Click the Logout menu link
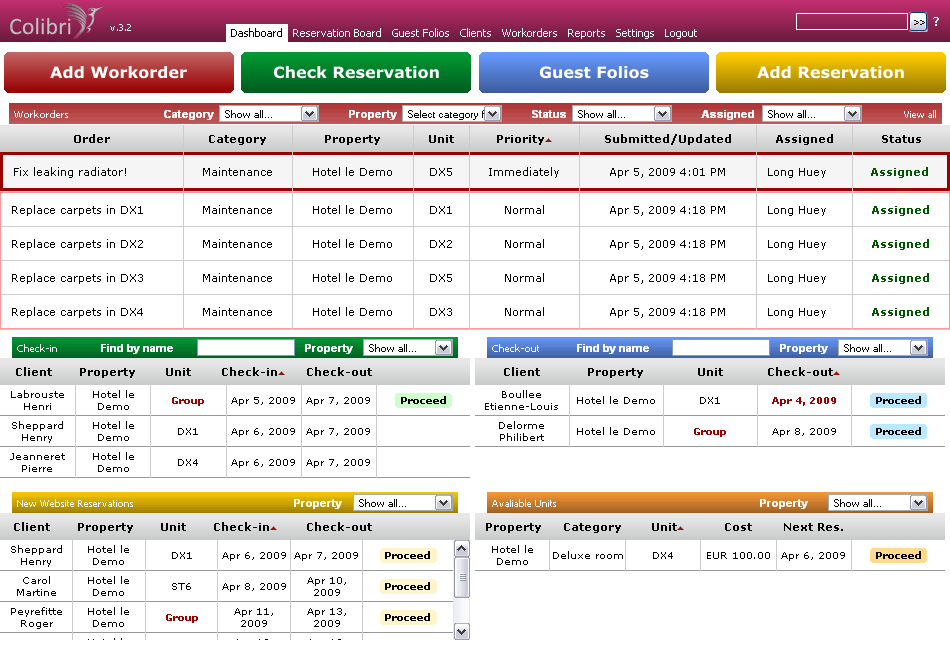Image resolution: width=950 pixels, height=656 pixels. point(680,33)
